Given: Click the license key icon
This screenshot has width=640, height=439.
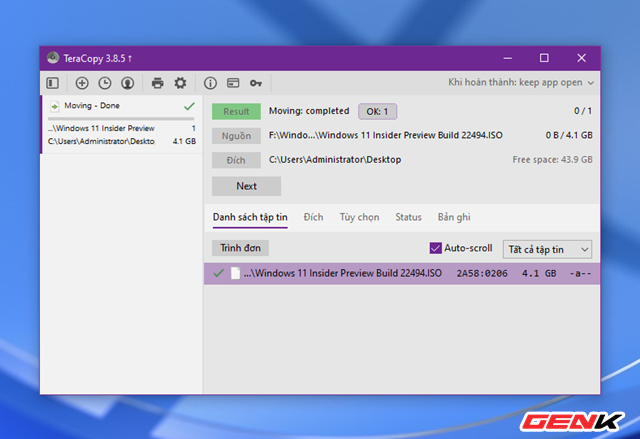Looking at the screenshot, I should click(256, 83).
